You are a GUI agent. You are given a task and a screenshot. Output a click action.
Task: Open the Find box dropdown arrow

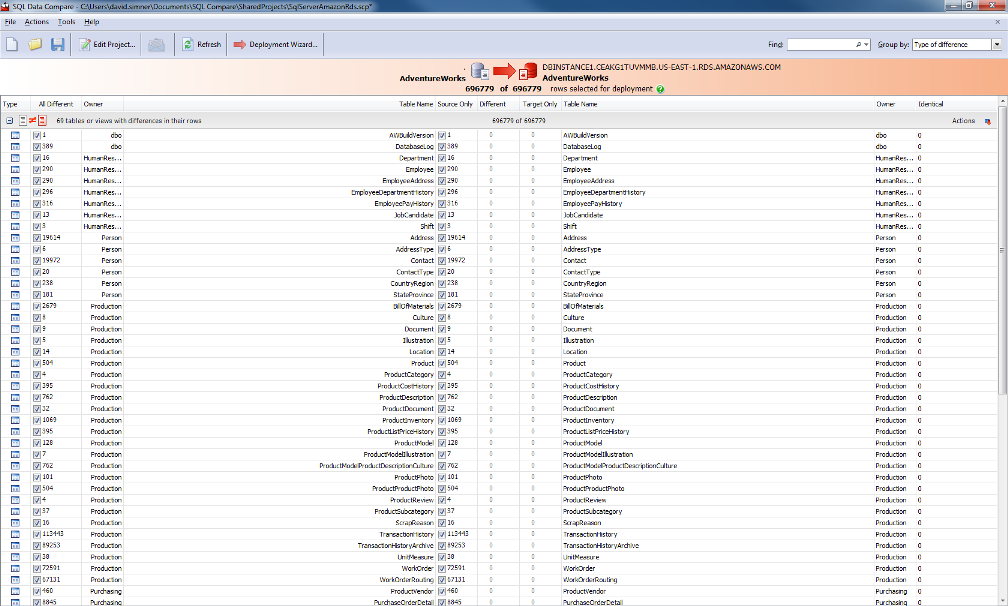[x=867, y=44]
